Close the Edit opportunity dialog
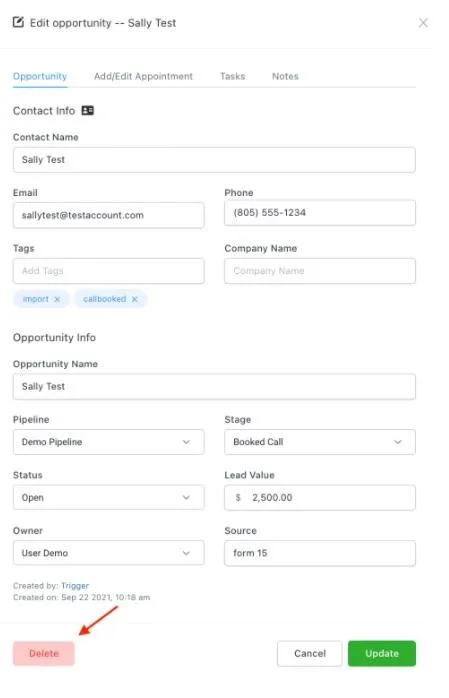Viewport: 449px width, 698px height. (423, 23)
